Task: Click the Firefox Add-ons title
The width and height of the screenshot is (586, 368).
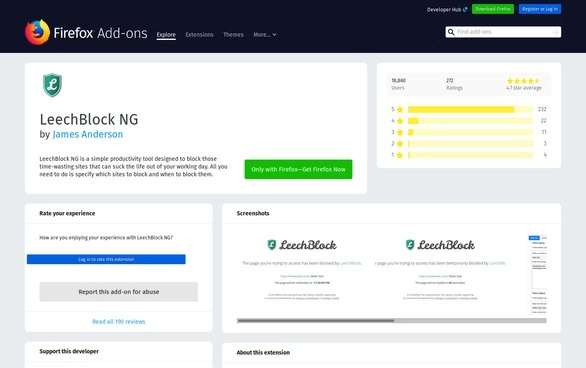Action: point(100,33)
